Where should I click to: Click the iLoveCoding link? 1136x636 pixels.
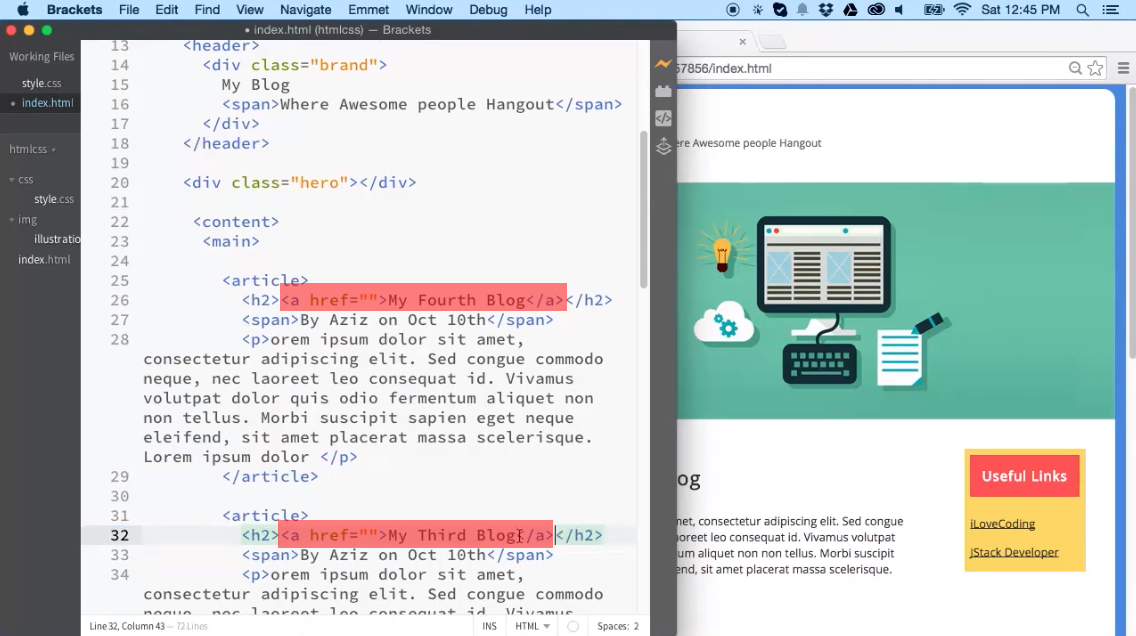[1002, 524]
